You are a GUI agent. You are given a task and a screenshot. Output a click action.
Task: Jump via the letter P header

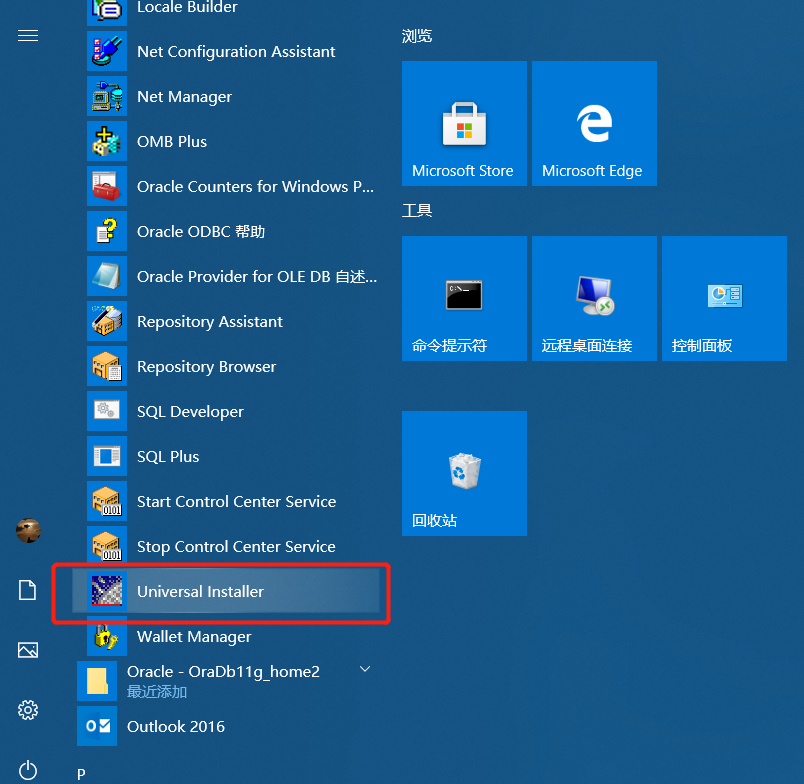pyautogui.click(x=82, y=774)
